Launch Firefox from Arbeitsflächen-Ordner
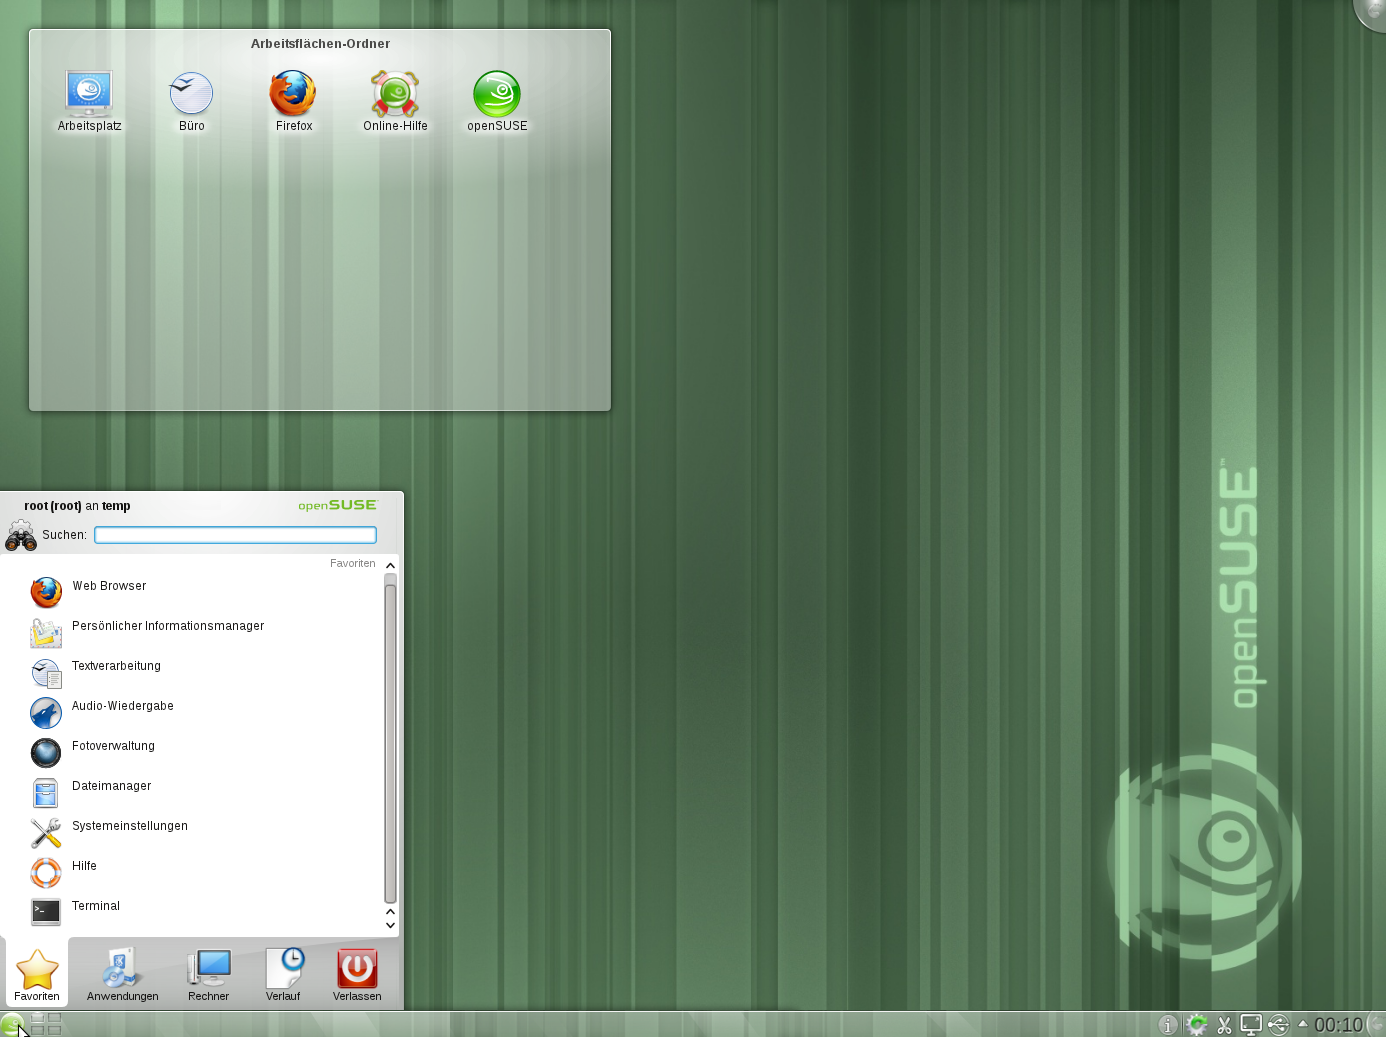This screenshot has width=1386, height=1037. click(x=294, y=101)
